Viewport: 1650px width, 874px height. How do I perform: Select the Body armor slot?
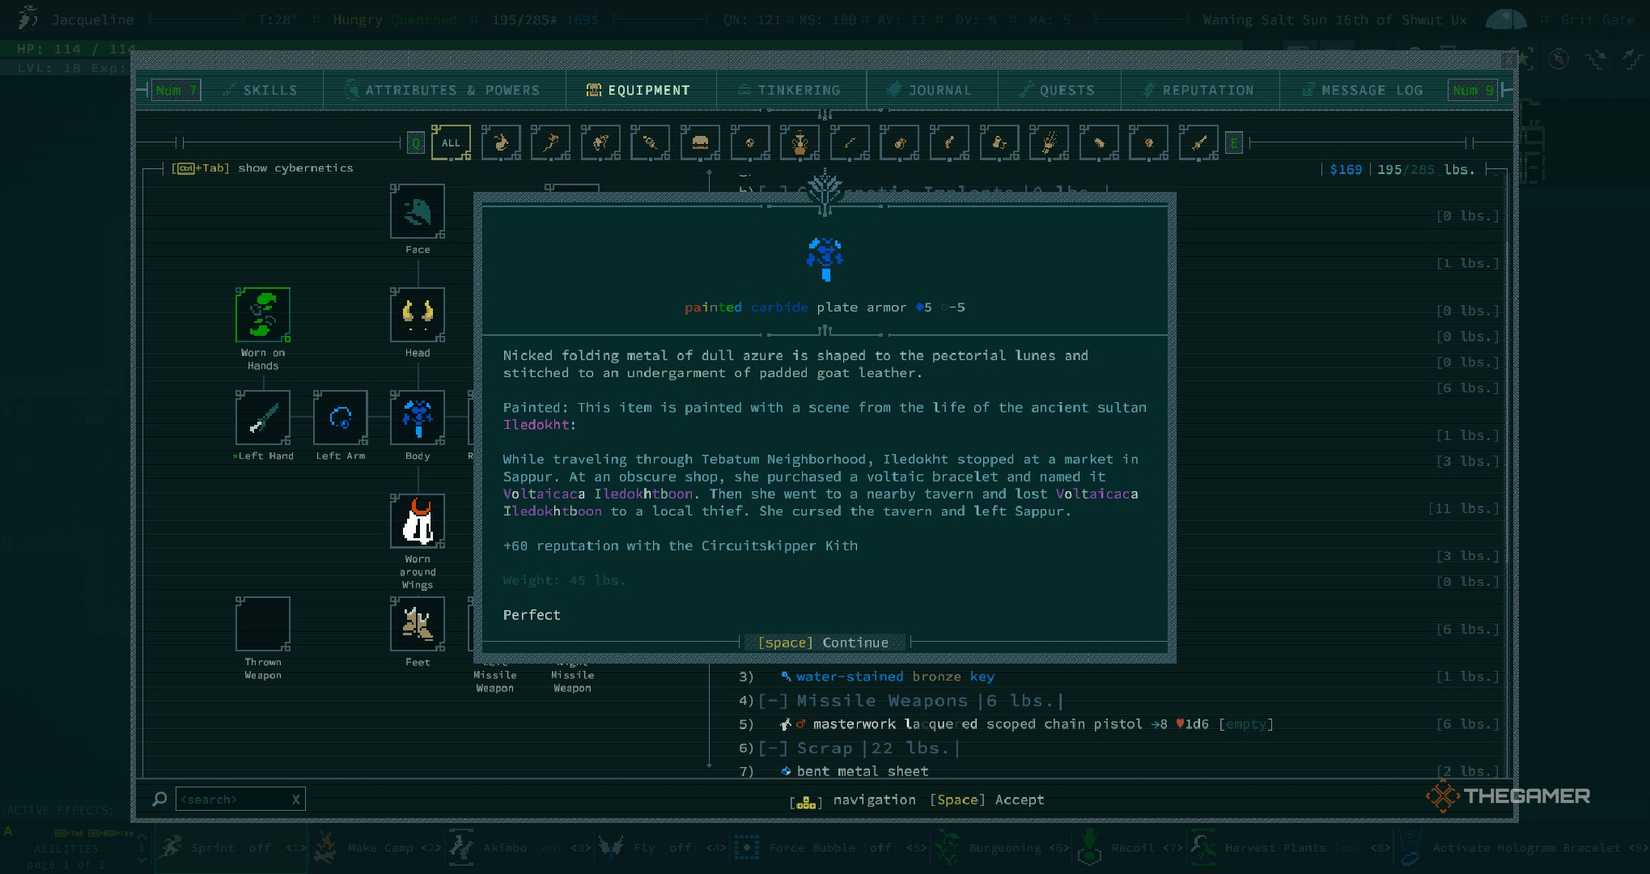pos(417,418)
